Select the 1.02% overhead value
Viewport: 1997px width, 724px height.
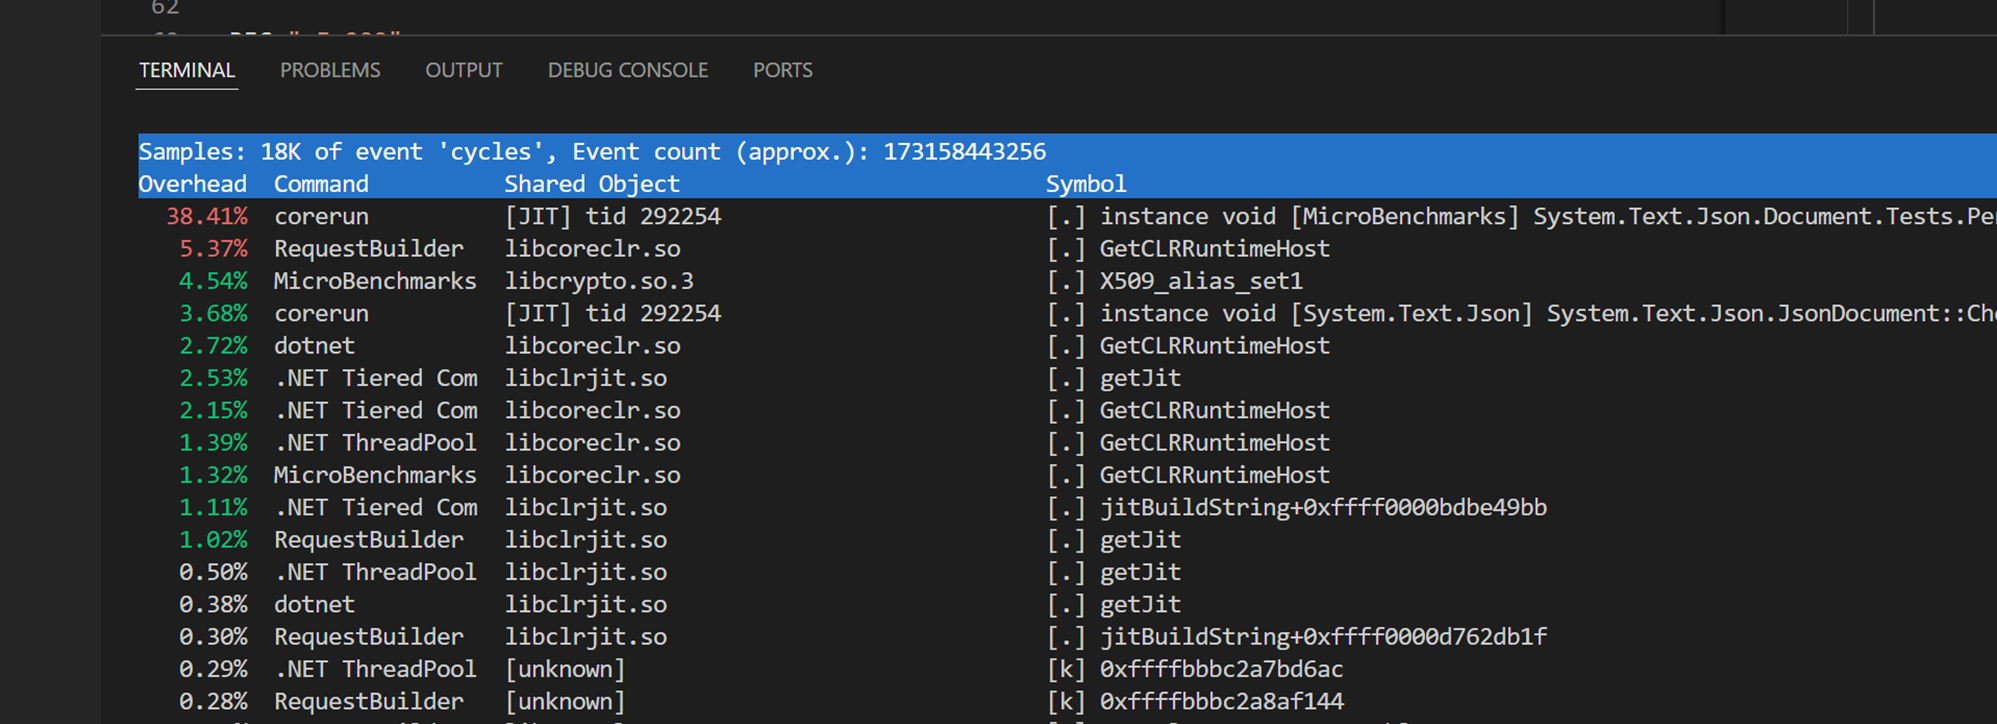tap(213, 540)
